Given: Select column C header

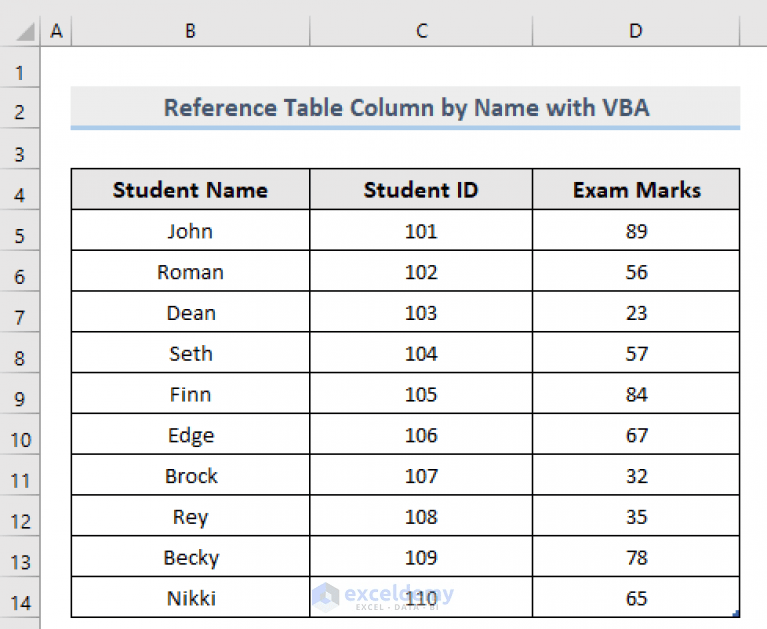Looking at the screenshot, I should (x=421, y=31).
